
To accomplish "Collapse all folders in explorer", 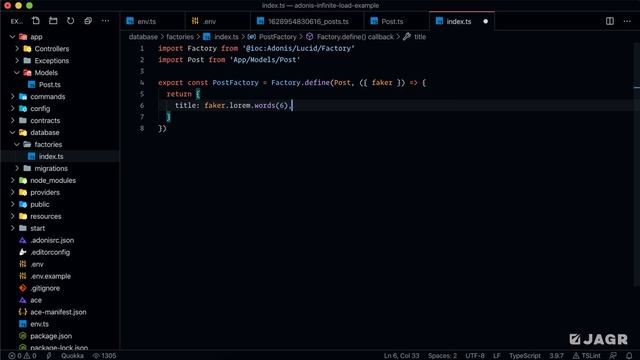I will [88, 21].
